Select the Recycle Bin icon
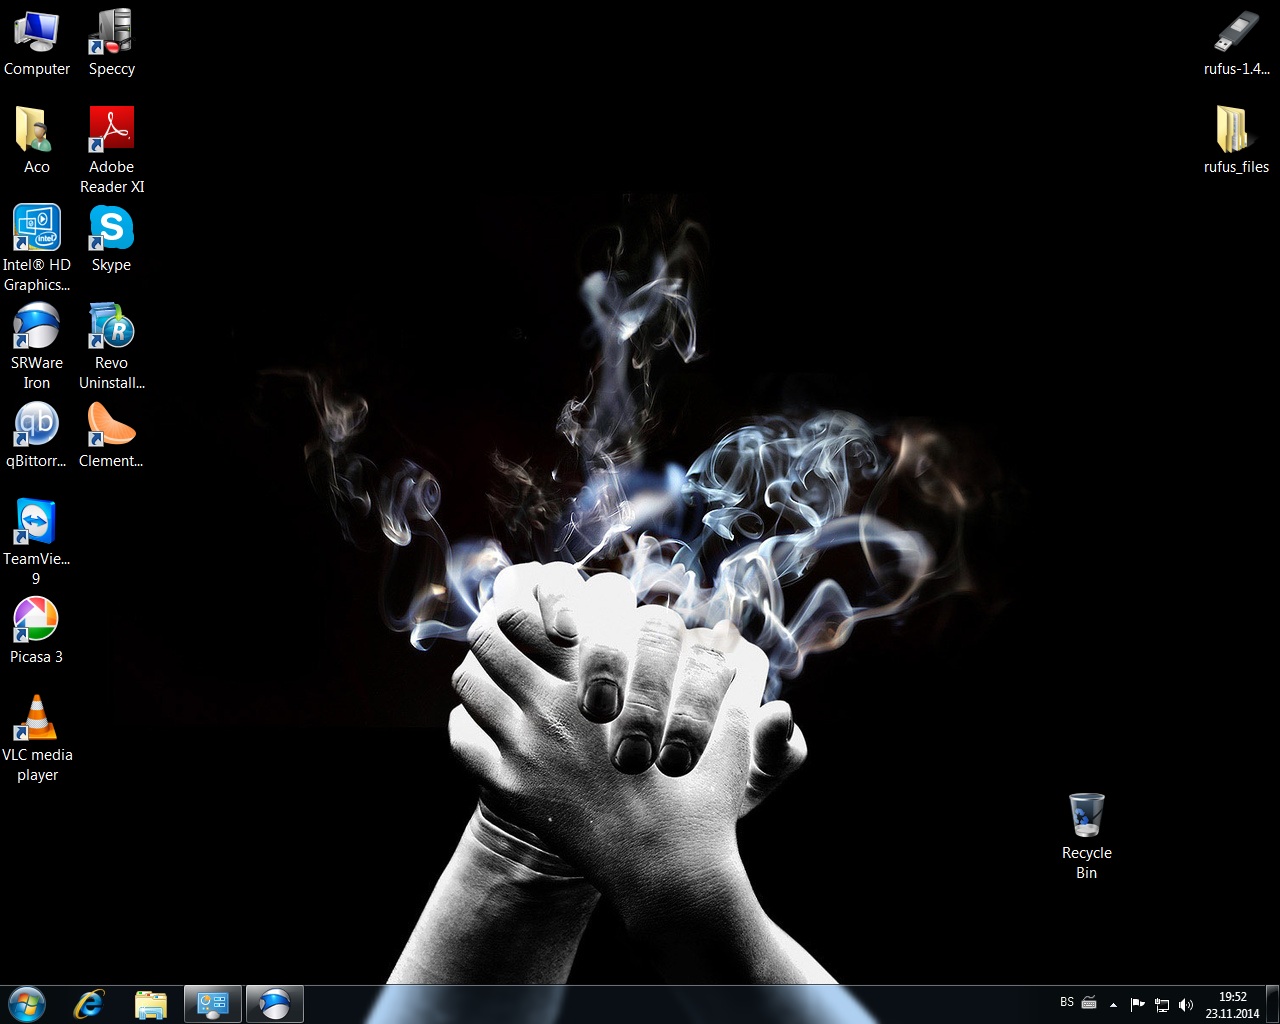Screen dimensions: 1280x1024 1086,837
